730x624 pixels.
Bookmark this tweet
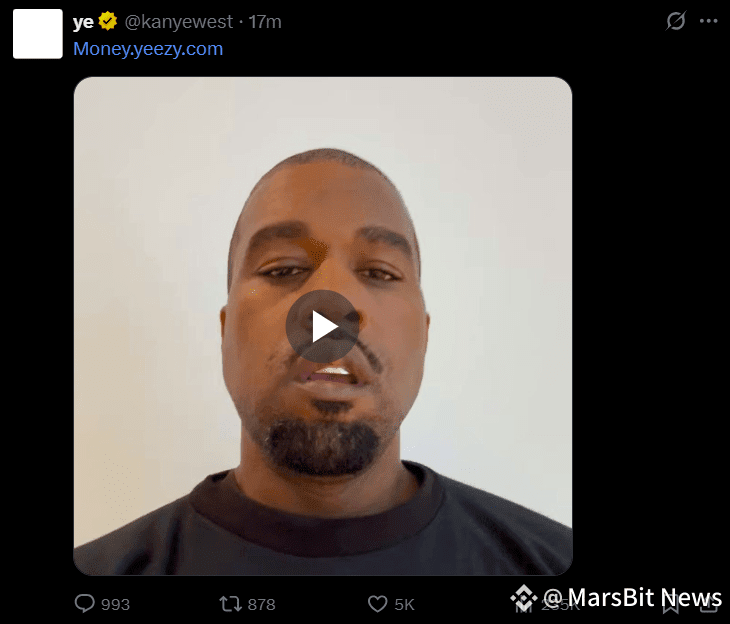point(670,605)
